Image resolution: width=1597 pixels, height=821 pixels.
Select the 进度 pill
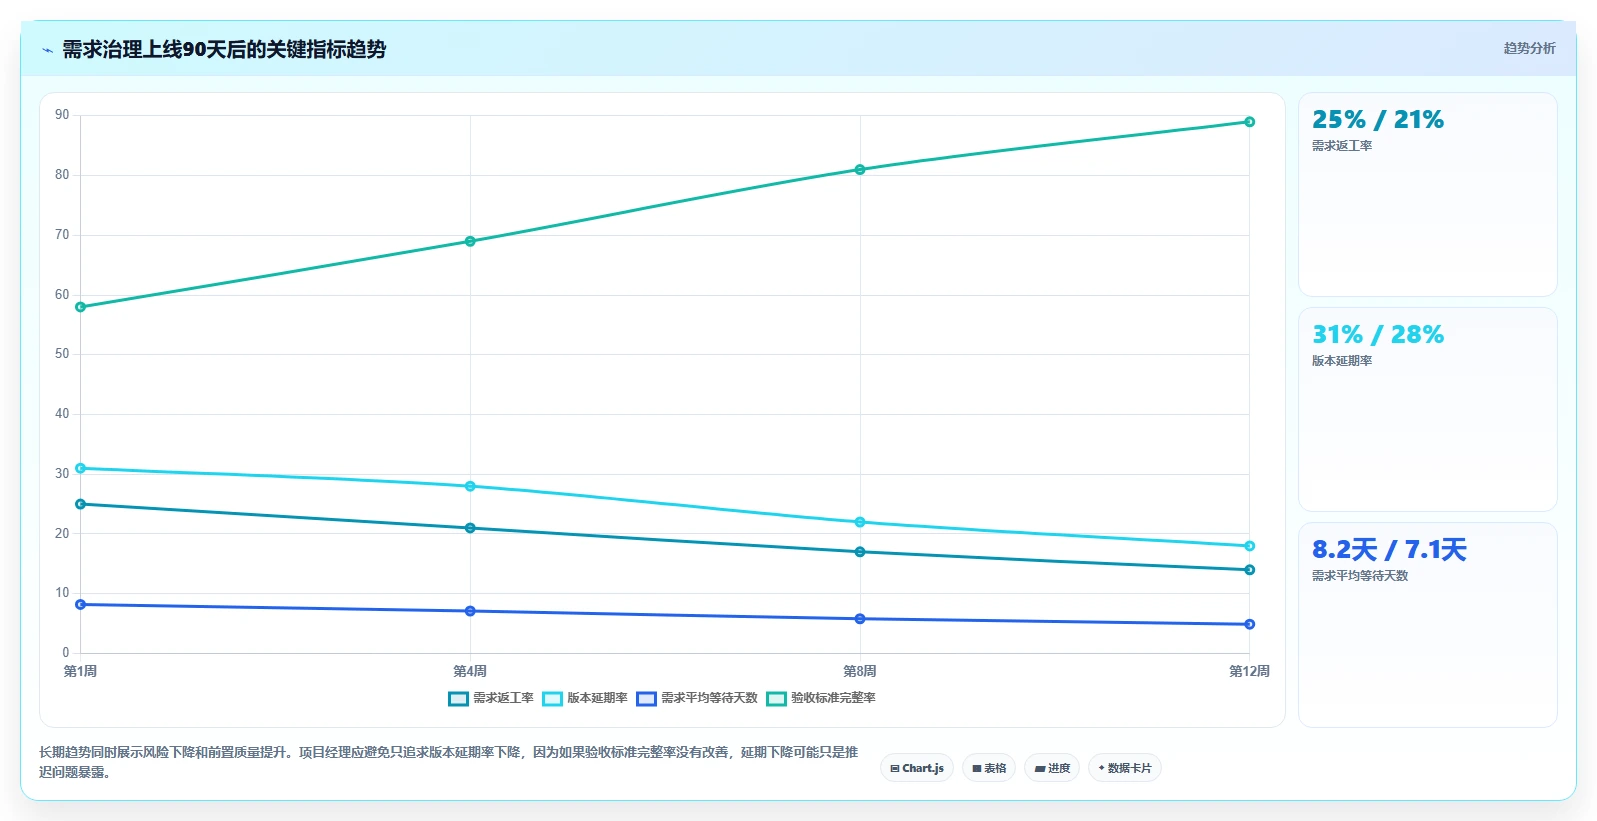coord(1052,768)
